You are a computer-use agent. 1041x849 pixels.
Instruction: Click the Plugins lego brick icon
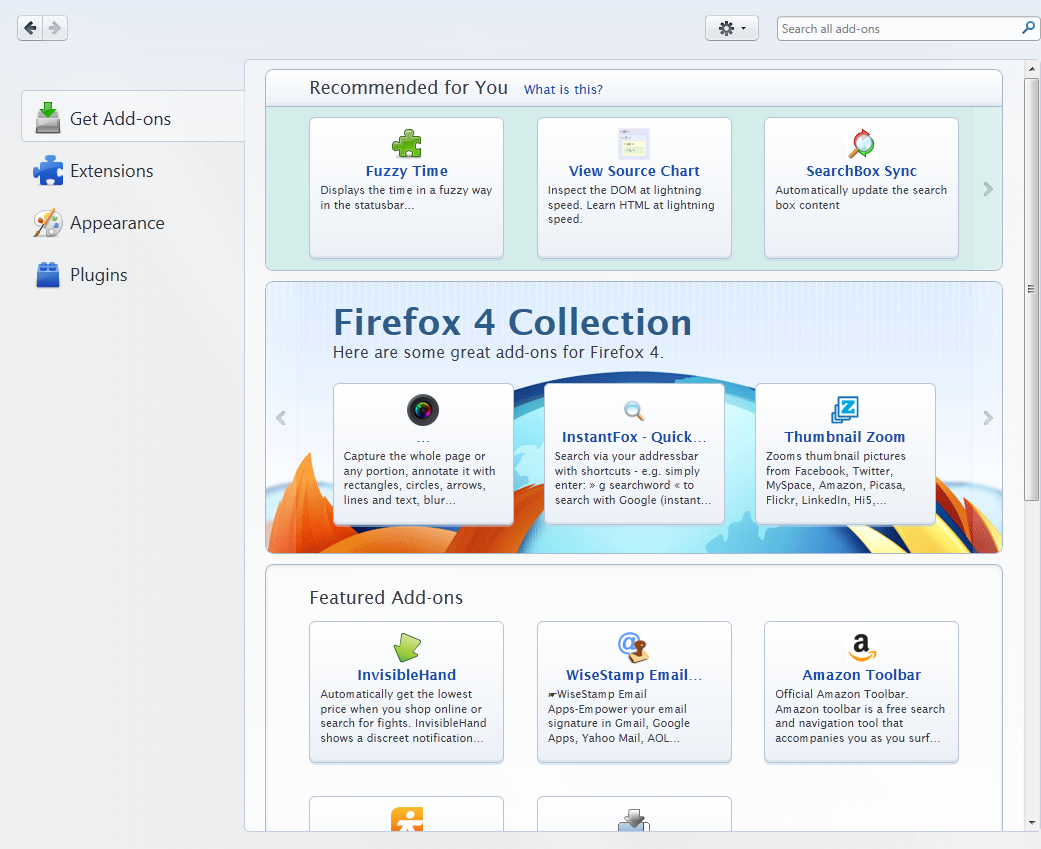point(48,275)
